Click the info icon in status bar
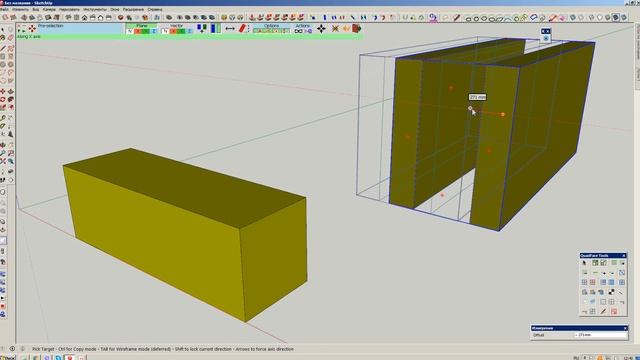Viewport: 640px width, 360px height. pyautogui.click(x=13, y=349)
